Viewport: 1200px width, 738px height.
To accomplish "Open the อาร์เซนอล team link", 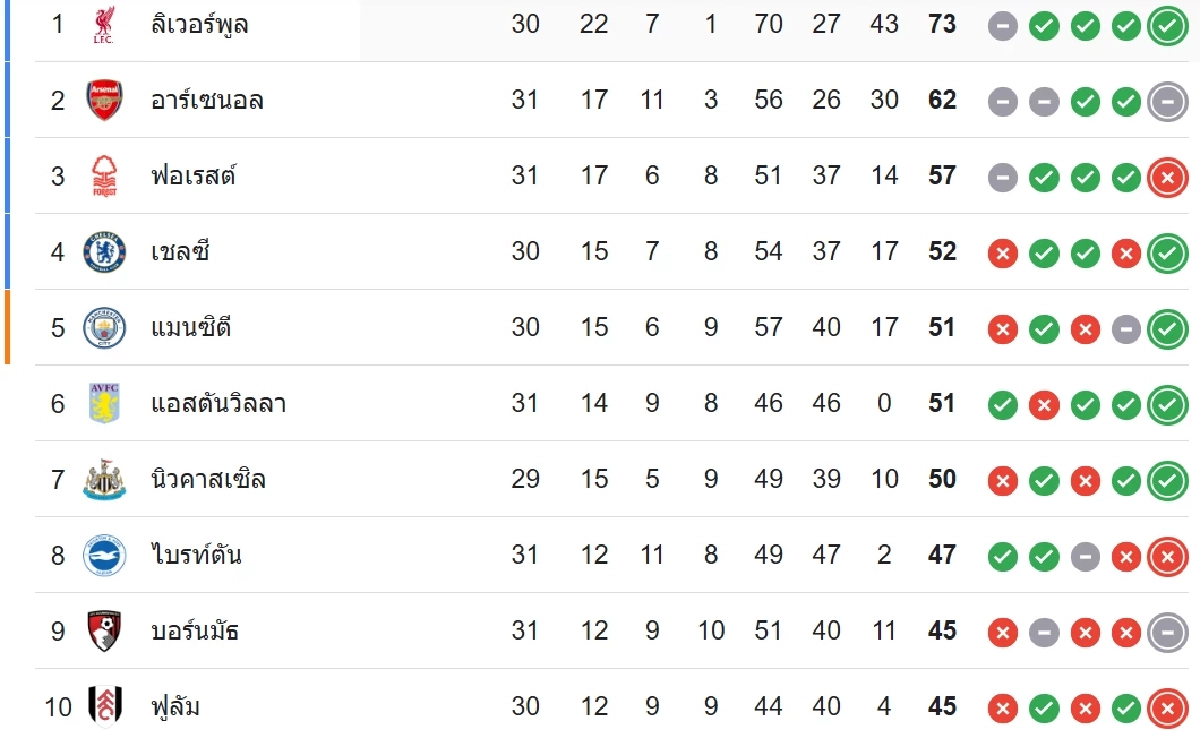I will coord(207,100).
